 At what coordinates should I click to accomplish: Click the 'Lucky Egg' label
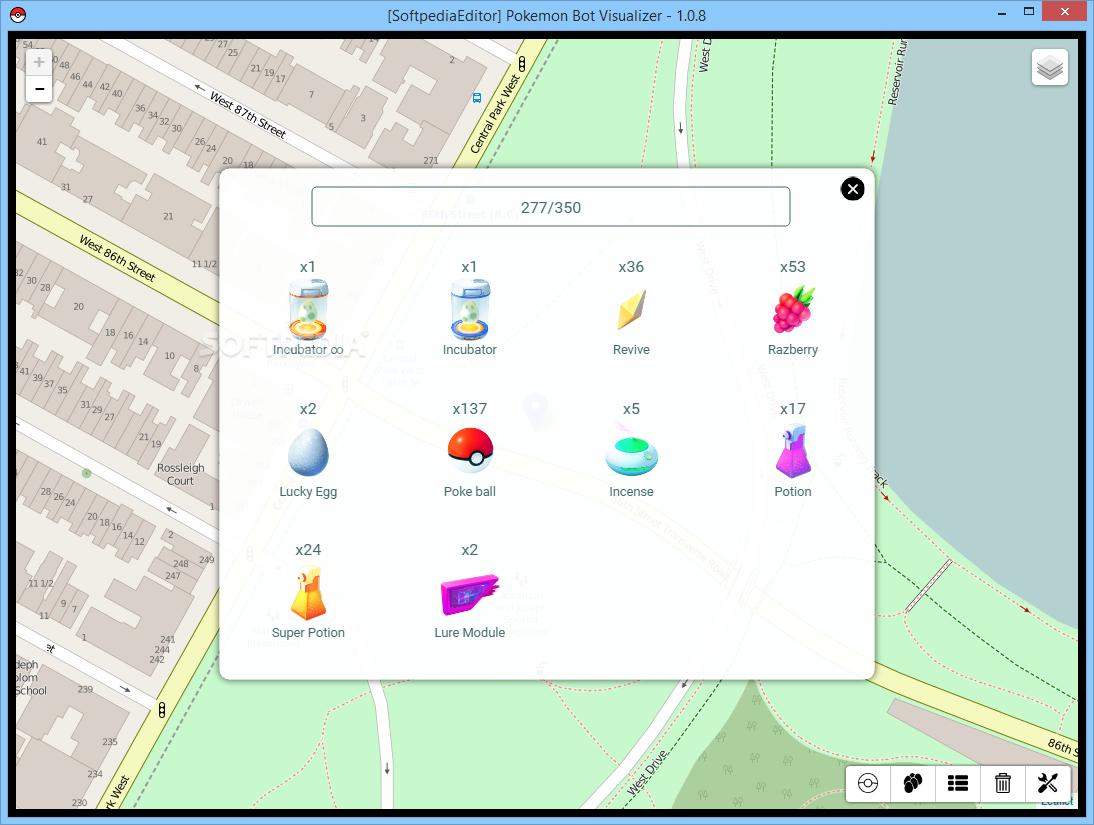[x=308, y=491]
